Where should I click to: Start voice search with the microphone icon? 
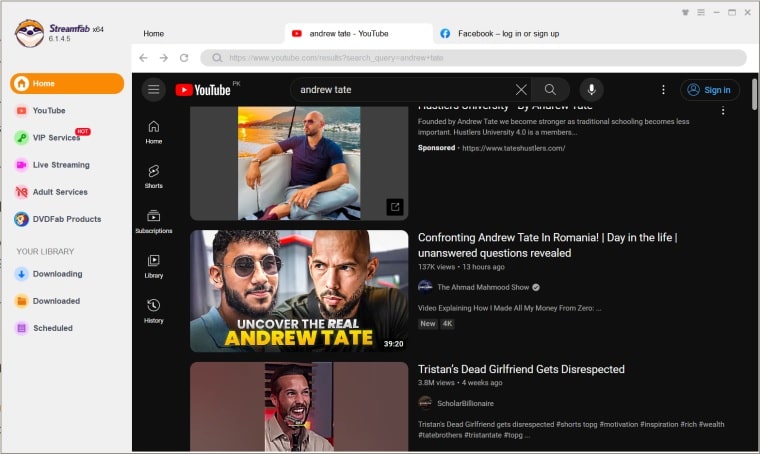(x=591, y=90)
